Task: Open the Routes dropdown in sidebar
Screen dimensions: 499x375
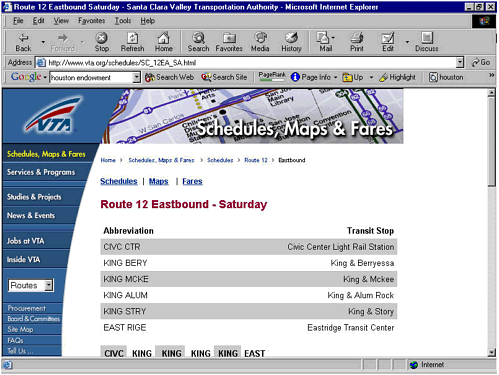Action: (31, 285)
